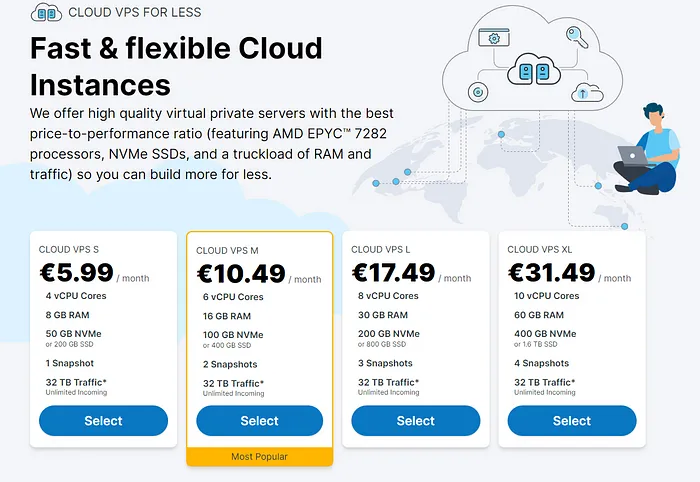Click the Cloud VPS M card title

click(227, 250)
